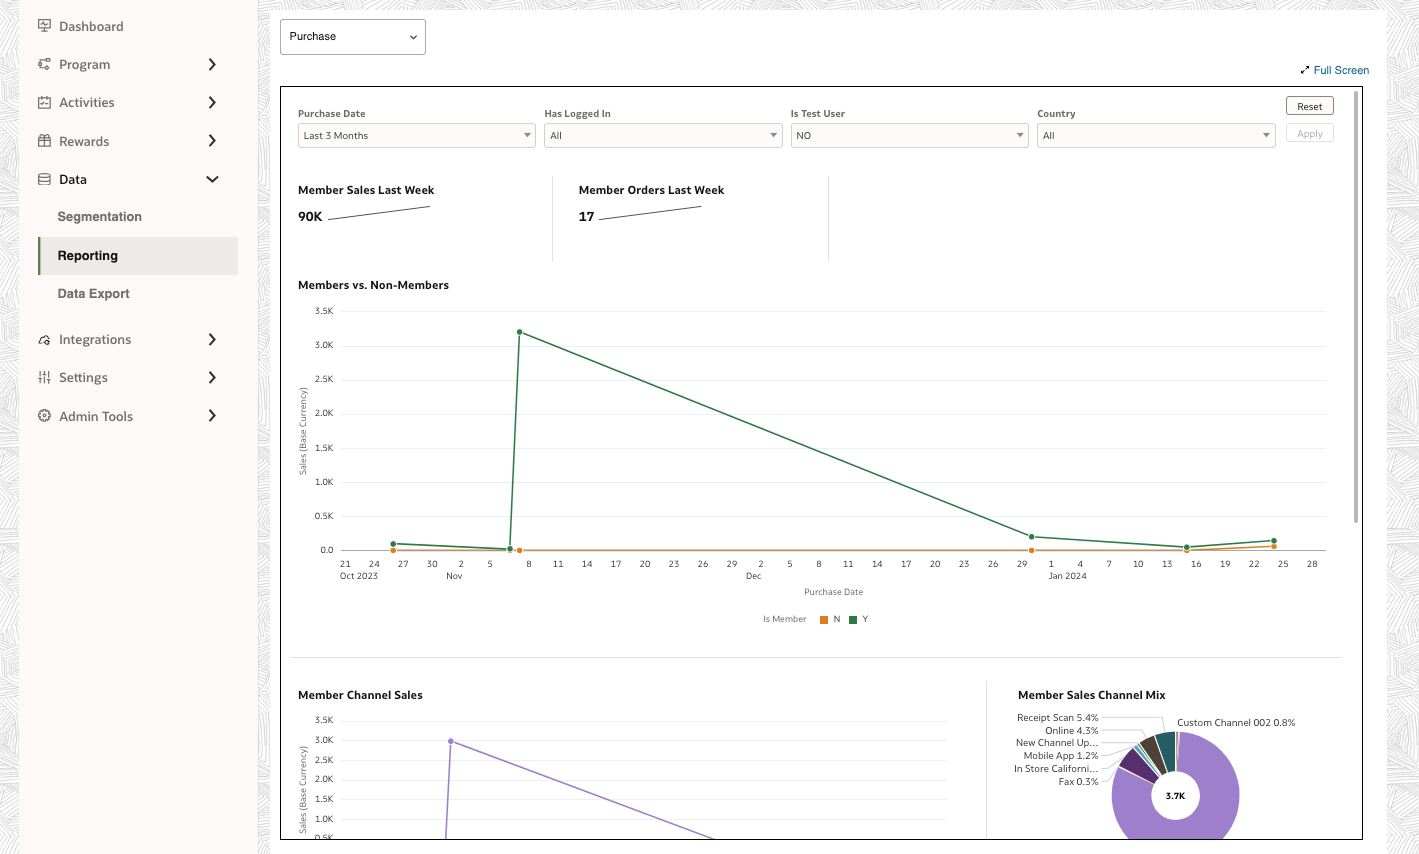
Task: Click the Dashboard icon in sidebar
Action: (x=44, y=26)
